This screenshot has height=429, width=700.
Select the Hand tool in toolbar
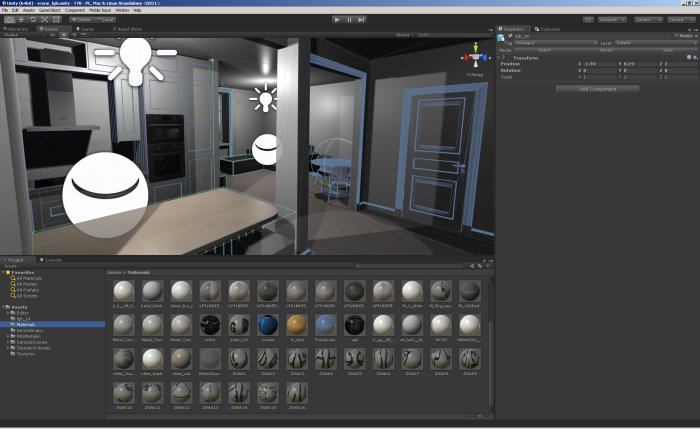tap(9, 20)
